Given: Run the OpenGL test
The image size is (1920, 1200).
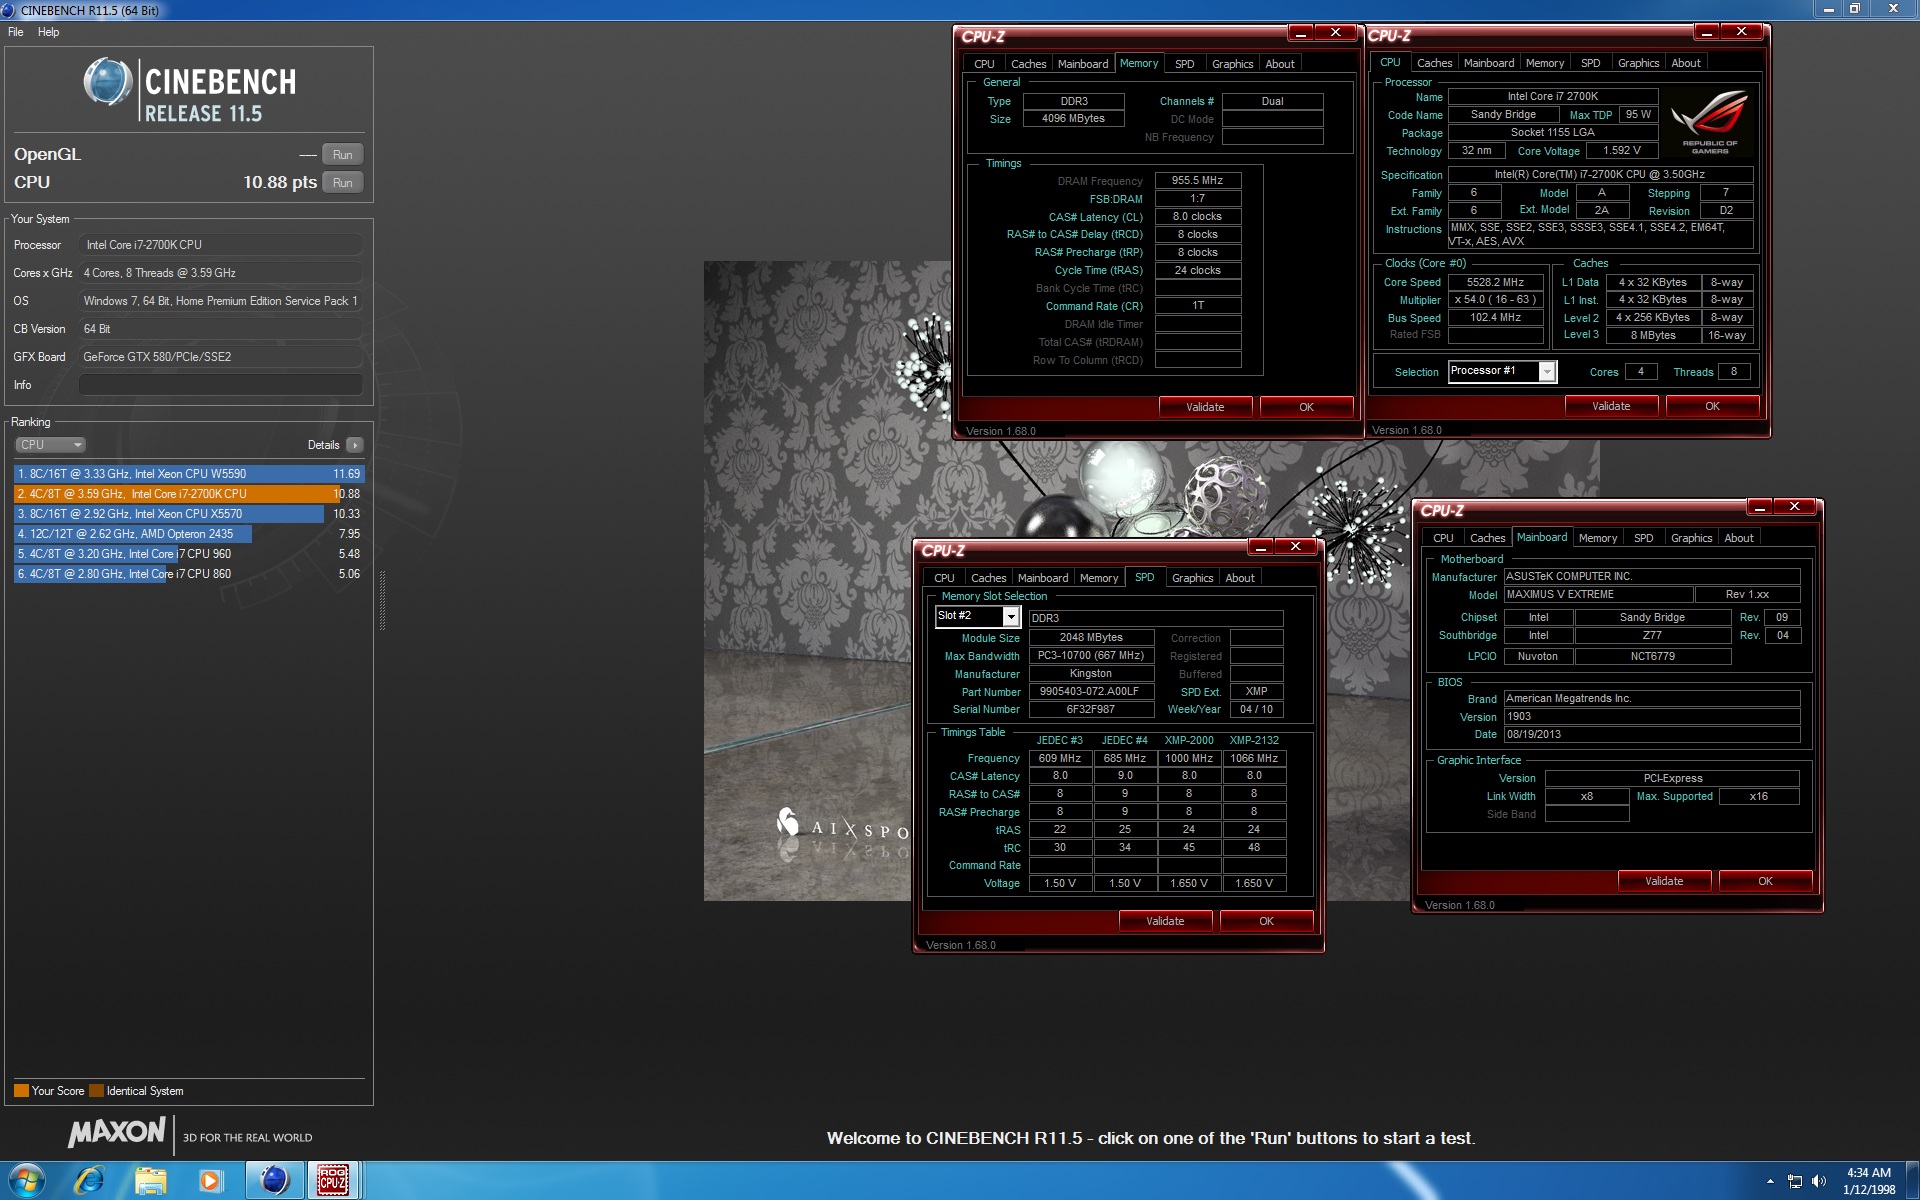Looking at the screenshot, I should pos(342,155).
